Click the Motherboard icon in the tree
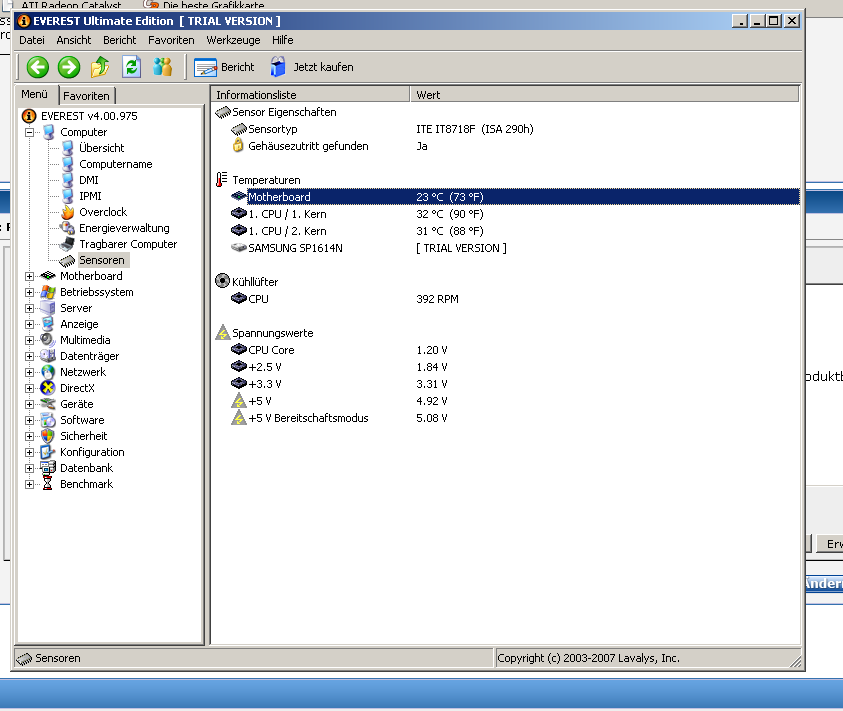The image size is (843, 711). coord(48,276)
